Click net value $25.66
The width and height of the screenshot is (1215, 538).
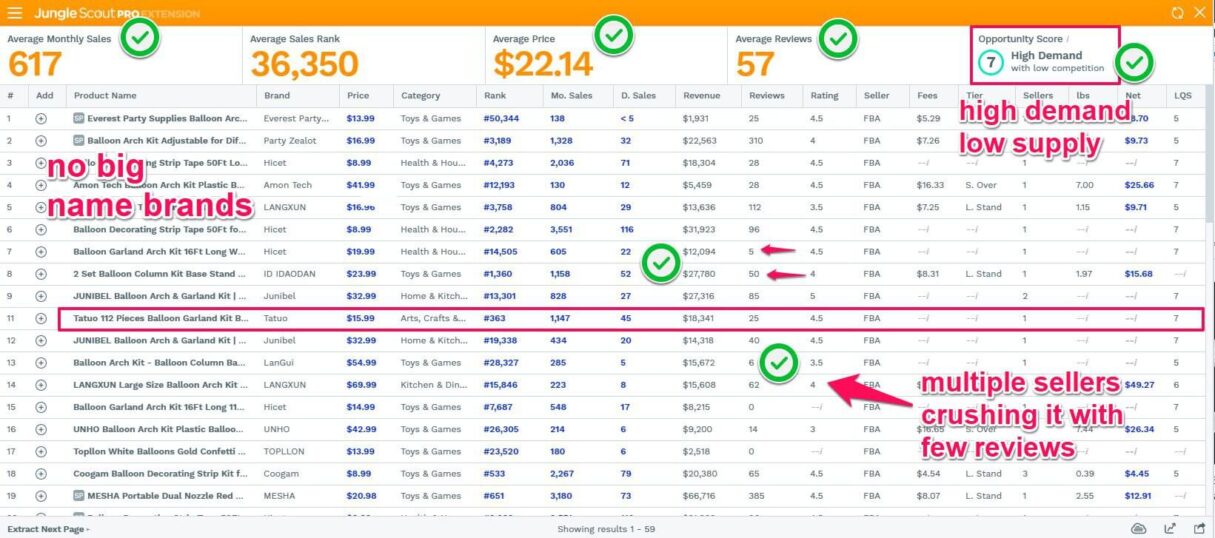tap(1140, 185)
